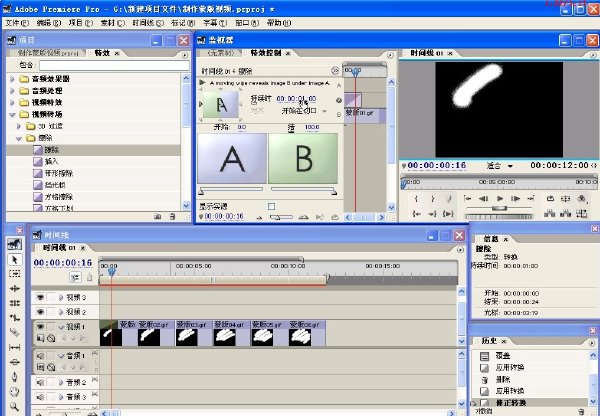Switch to the 特效控制 tab
Image resolution: width=600 pixels, height=416 pixels.
266,53
